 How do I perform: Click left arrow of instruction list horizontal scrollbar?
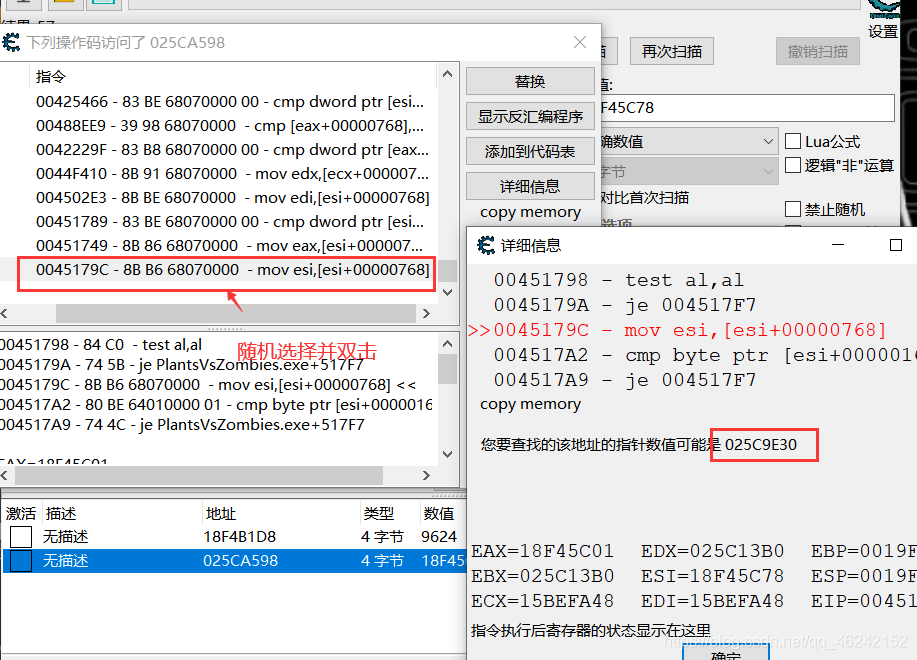(x=4, y=313)
